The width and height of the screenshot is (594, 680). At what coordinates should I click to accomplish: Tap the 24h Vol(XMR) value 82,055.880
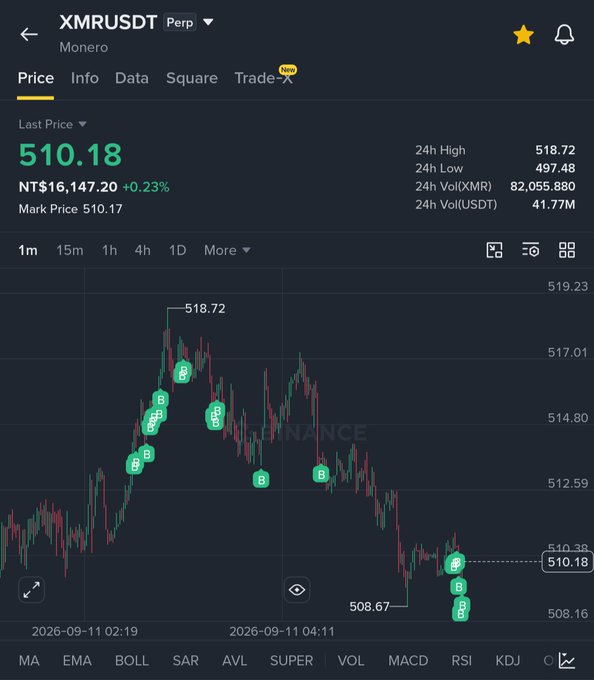pyautogui.click(x=542, y=186)
